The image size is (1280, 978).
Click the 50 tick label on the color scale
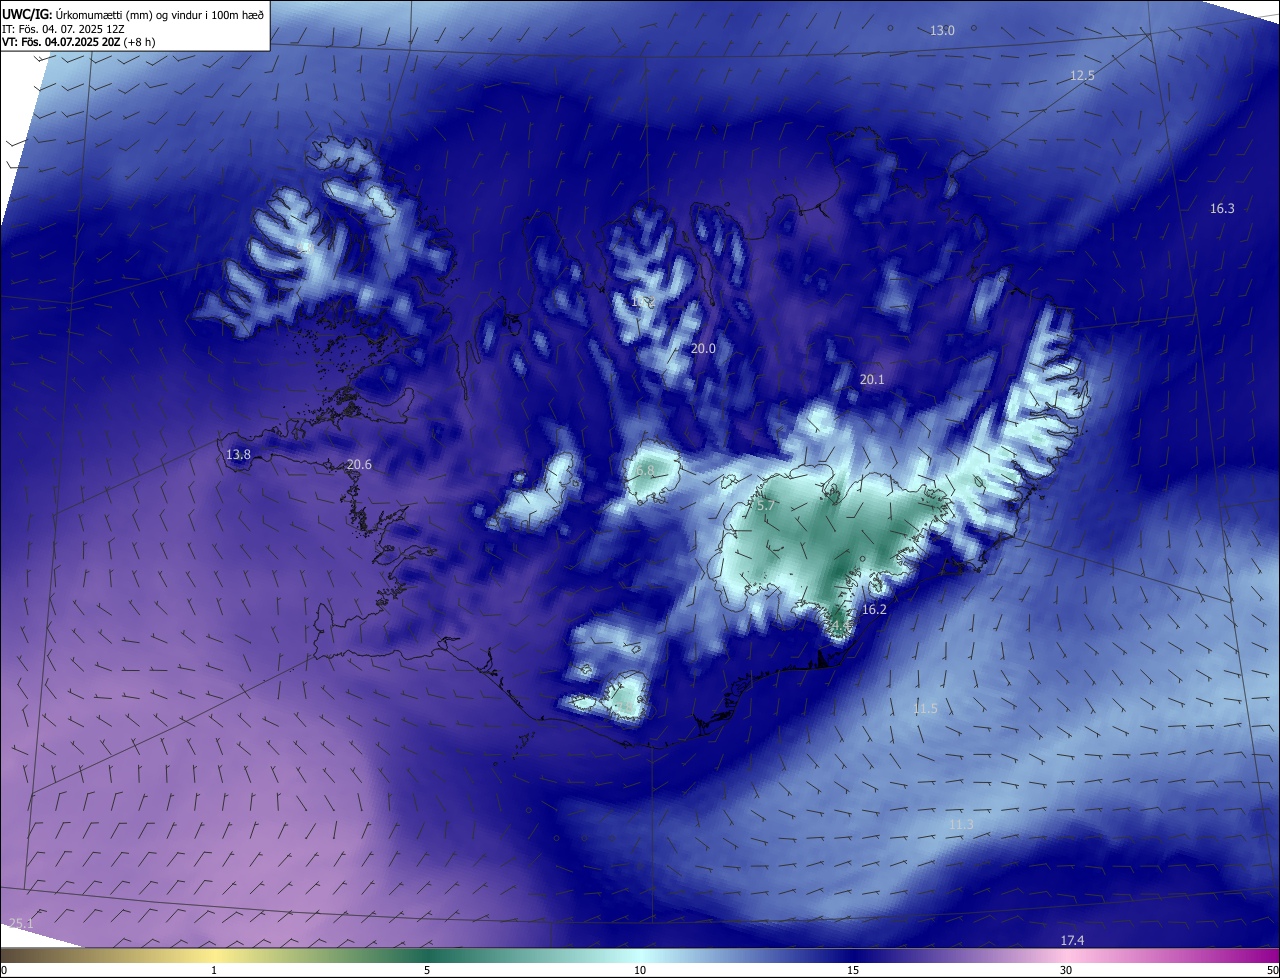click(x=1272, y=970)
